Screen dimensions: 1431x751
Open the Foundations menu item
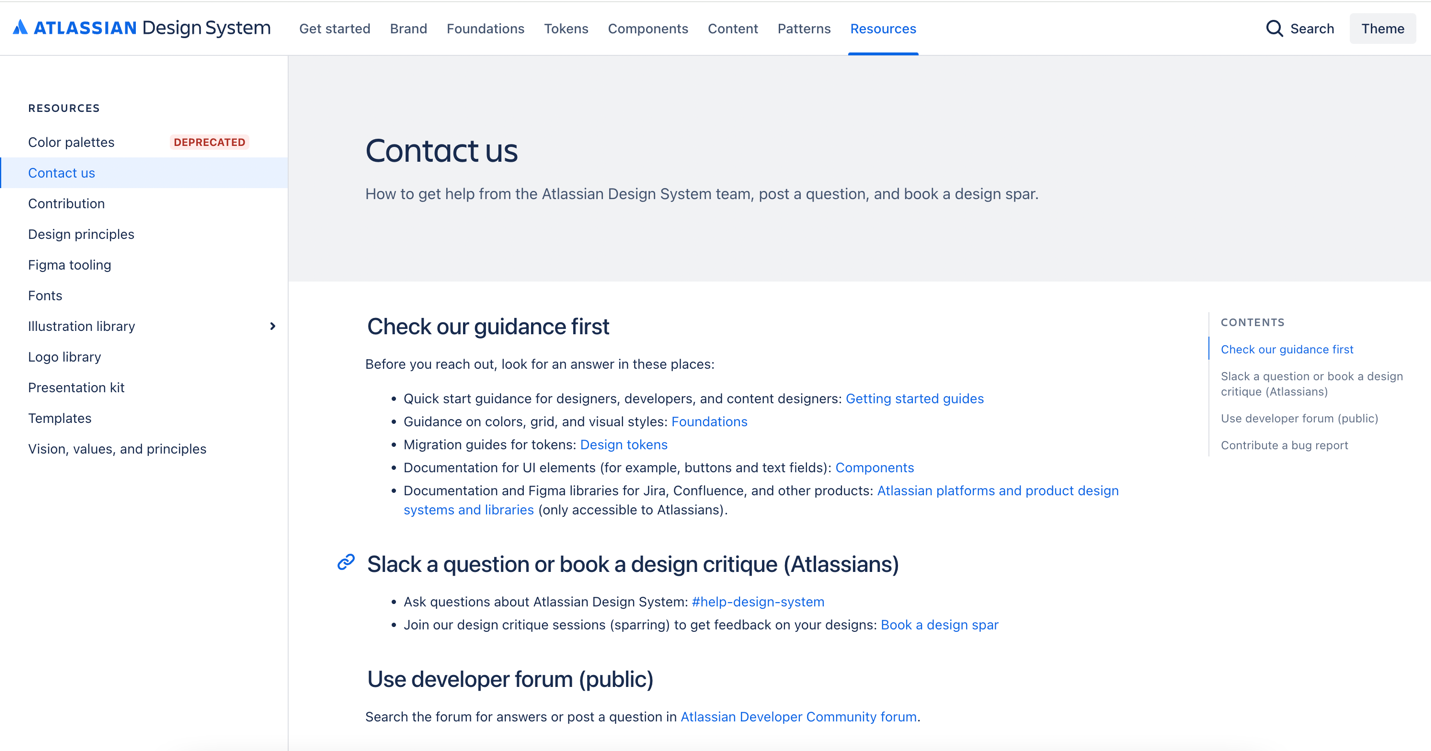coord(485,29)
